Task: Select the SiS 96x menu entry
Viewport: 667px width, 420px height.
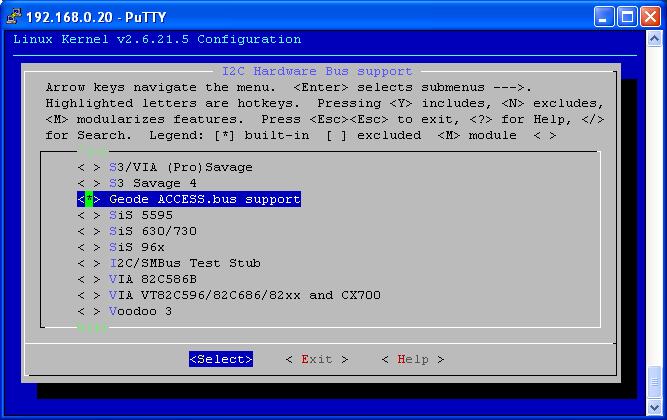Action: pyautogui.click(x=137, y=247)
